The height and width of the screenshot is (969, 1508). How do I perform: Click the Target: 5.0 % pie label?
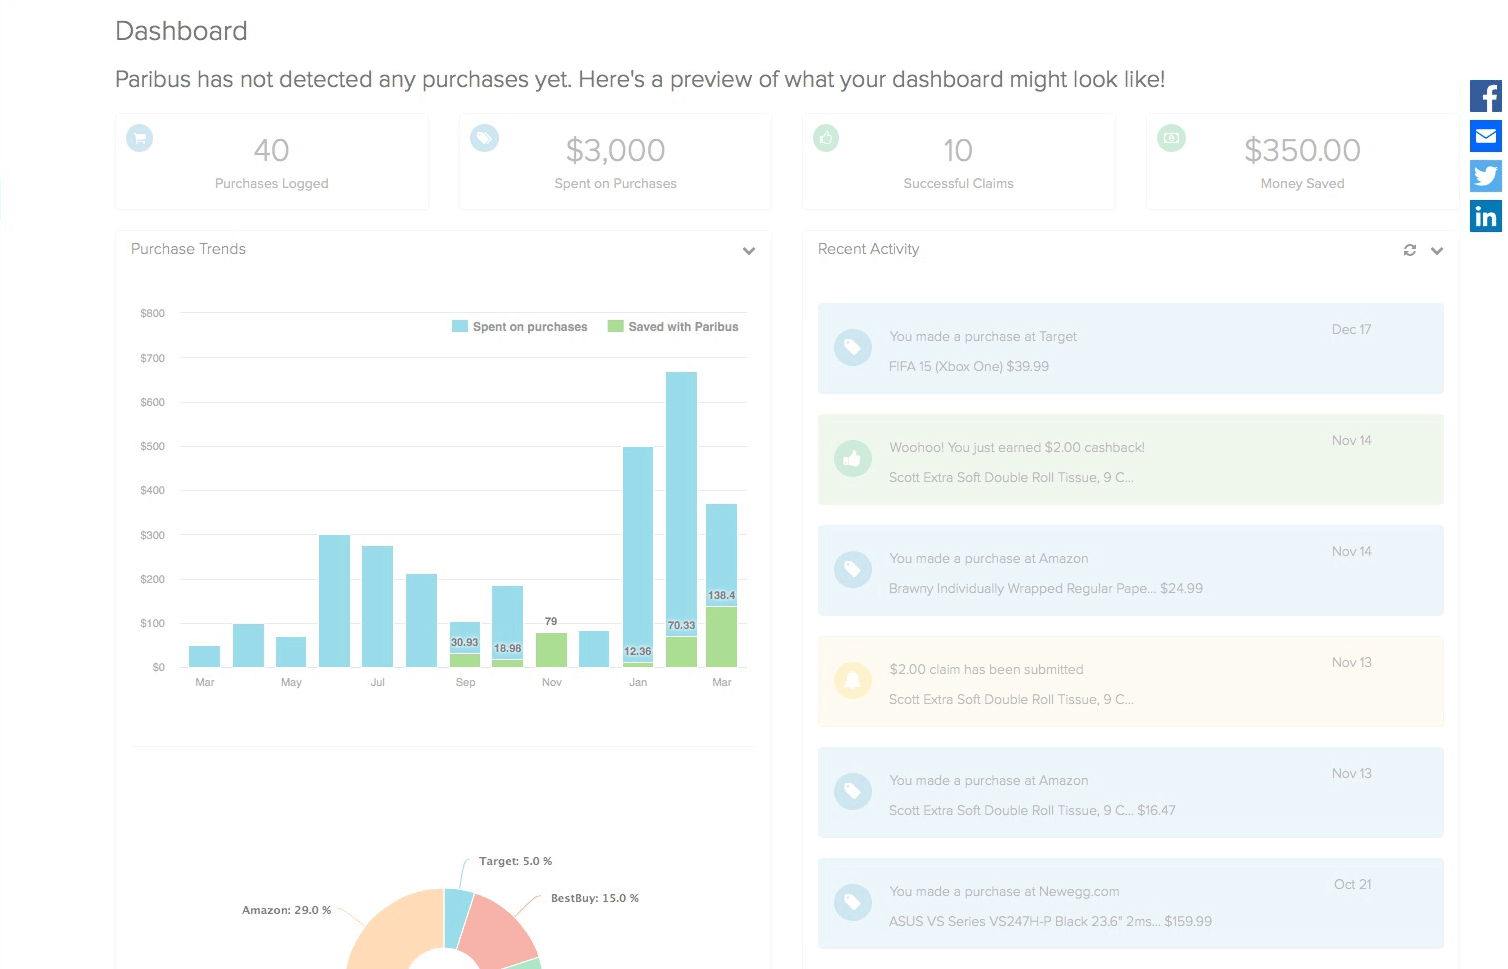(x=515, y=861)
